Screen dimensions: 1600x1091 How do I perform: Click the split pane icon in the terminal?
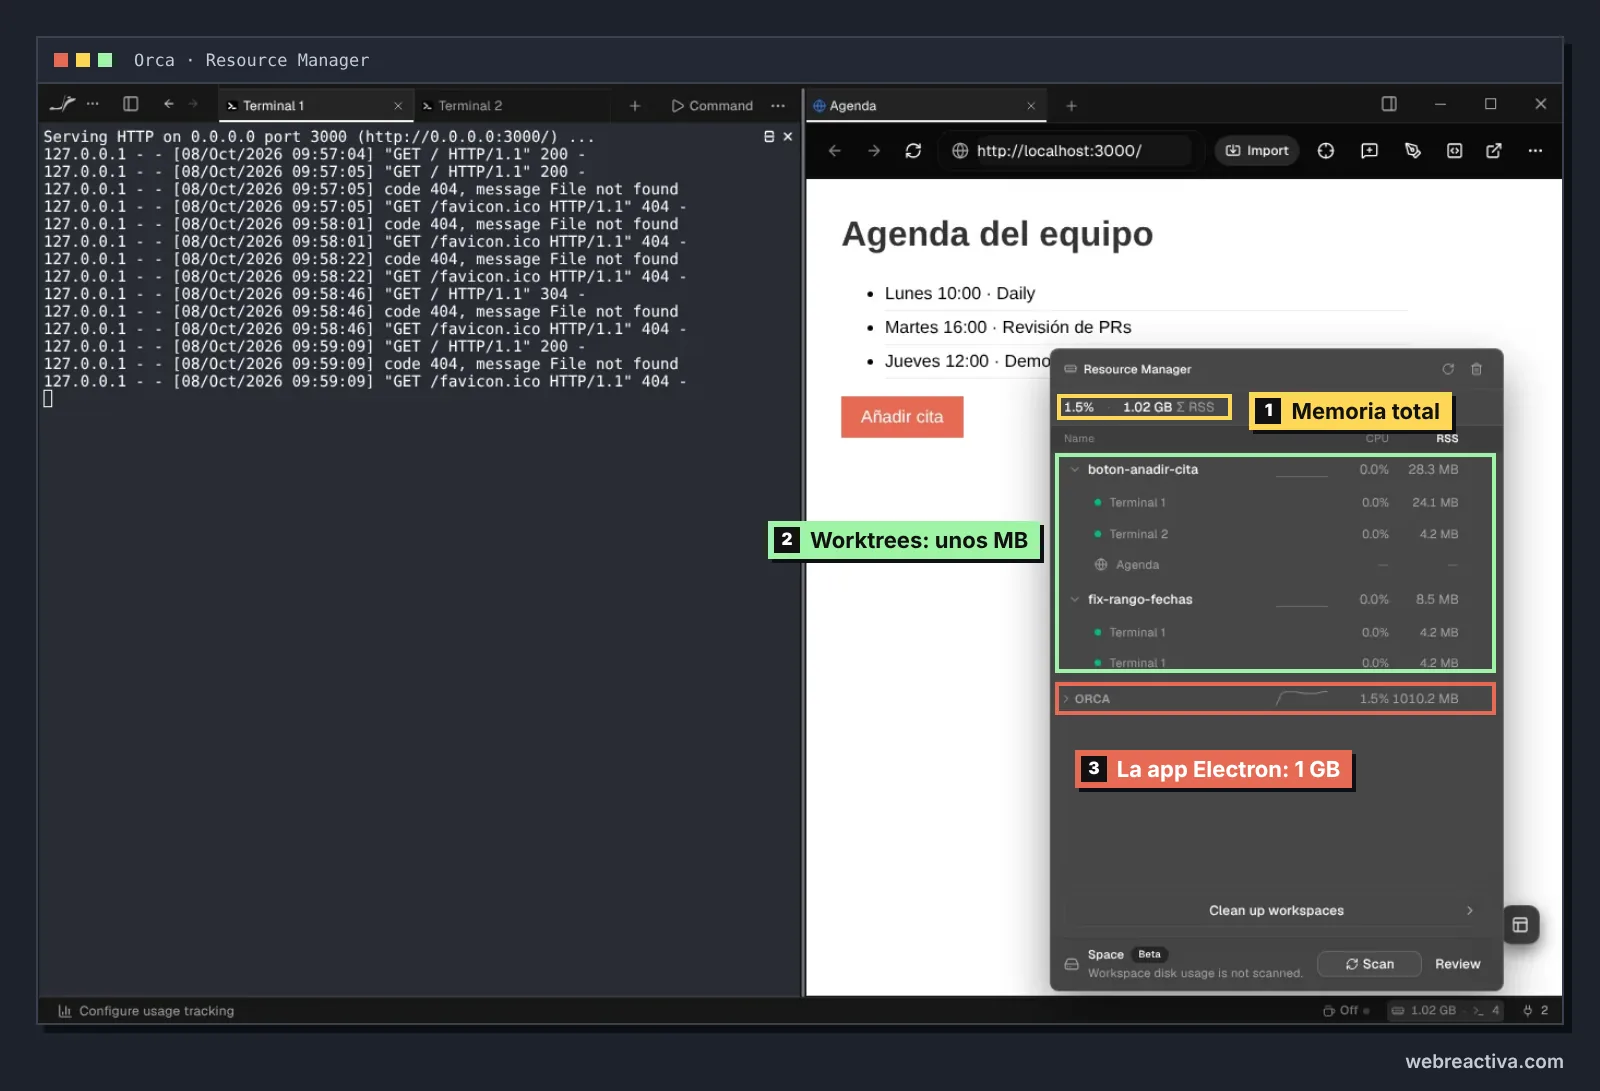click(769, 137)
